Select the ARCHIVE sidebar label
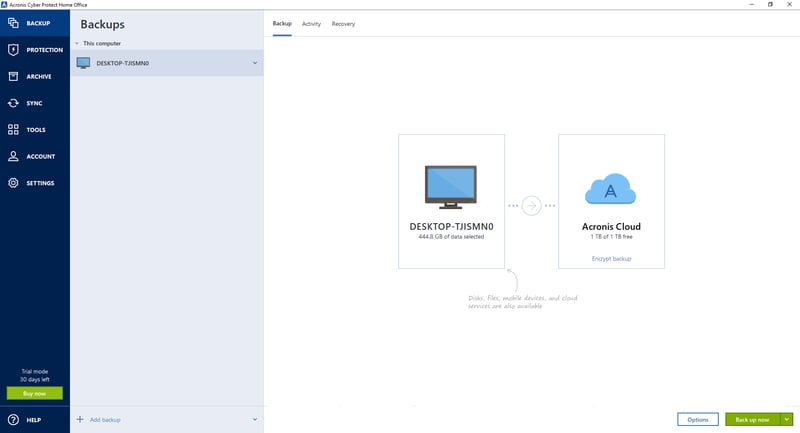The width and height of the screenshot is (800, 433). pos(39,77)
